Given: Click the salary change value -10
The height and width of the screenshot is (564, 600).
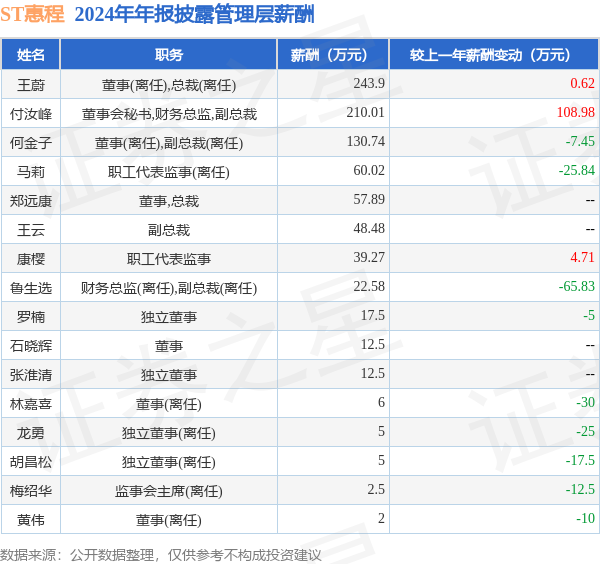Looking at the screenshot, I should click(x=585, y=518).
